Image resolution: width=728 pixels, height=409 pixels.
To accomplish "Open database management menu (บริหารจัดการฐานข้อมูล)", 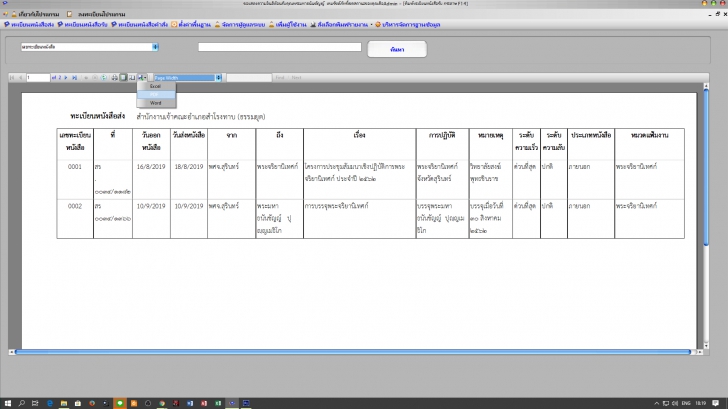I will point(408,25).
